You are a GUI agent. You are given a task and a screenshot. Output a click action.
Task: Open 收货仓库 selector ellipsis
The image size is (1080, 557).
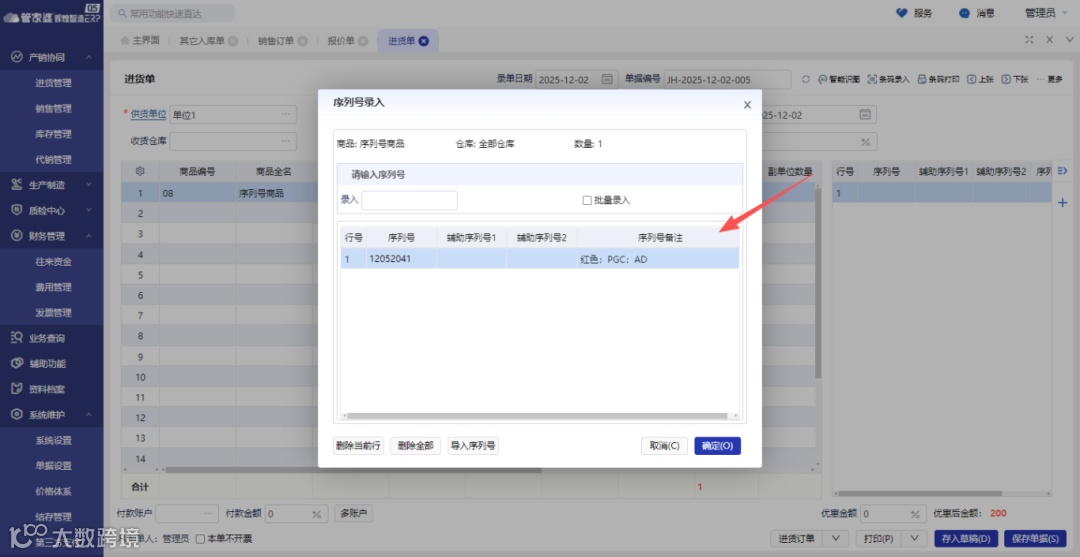pos(286,141)
